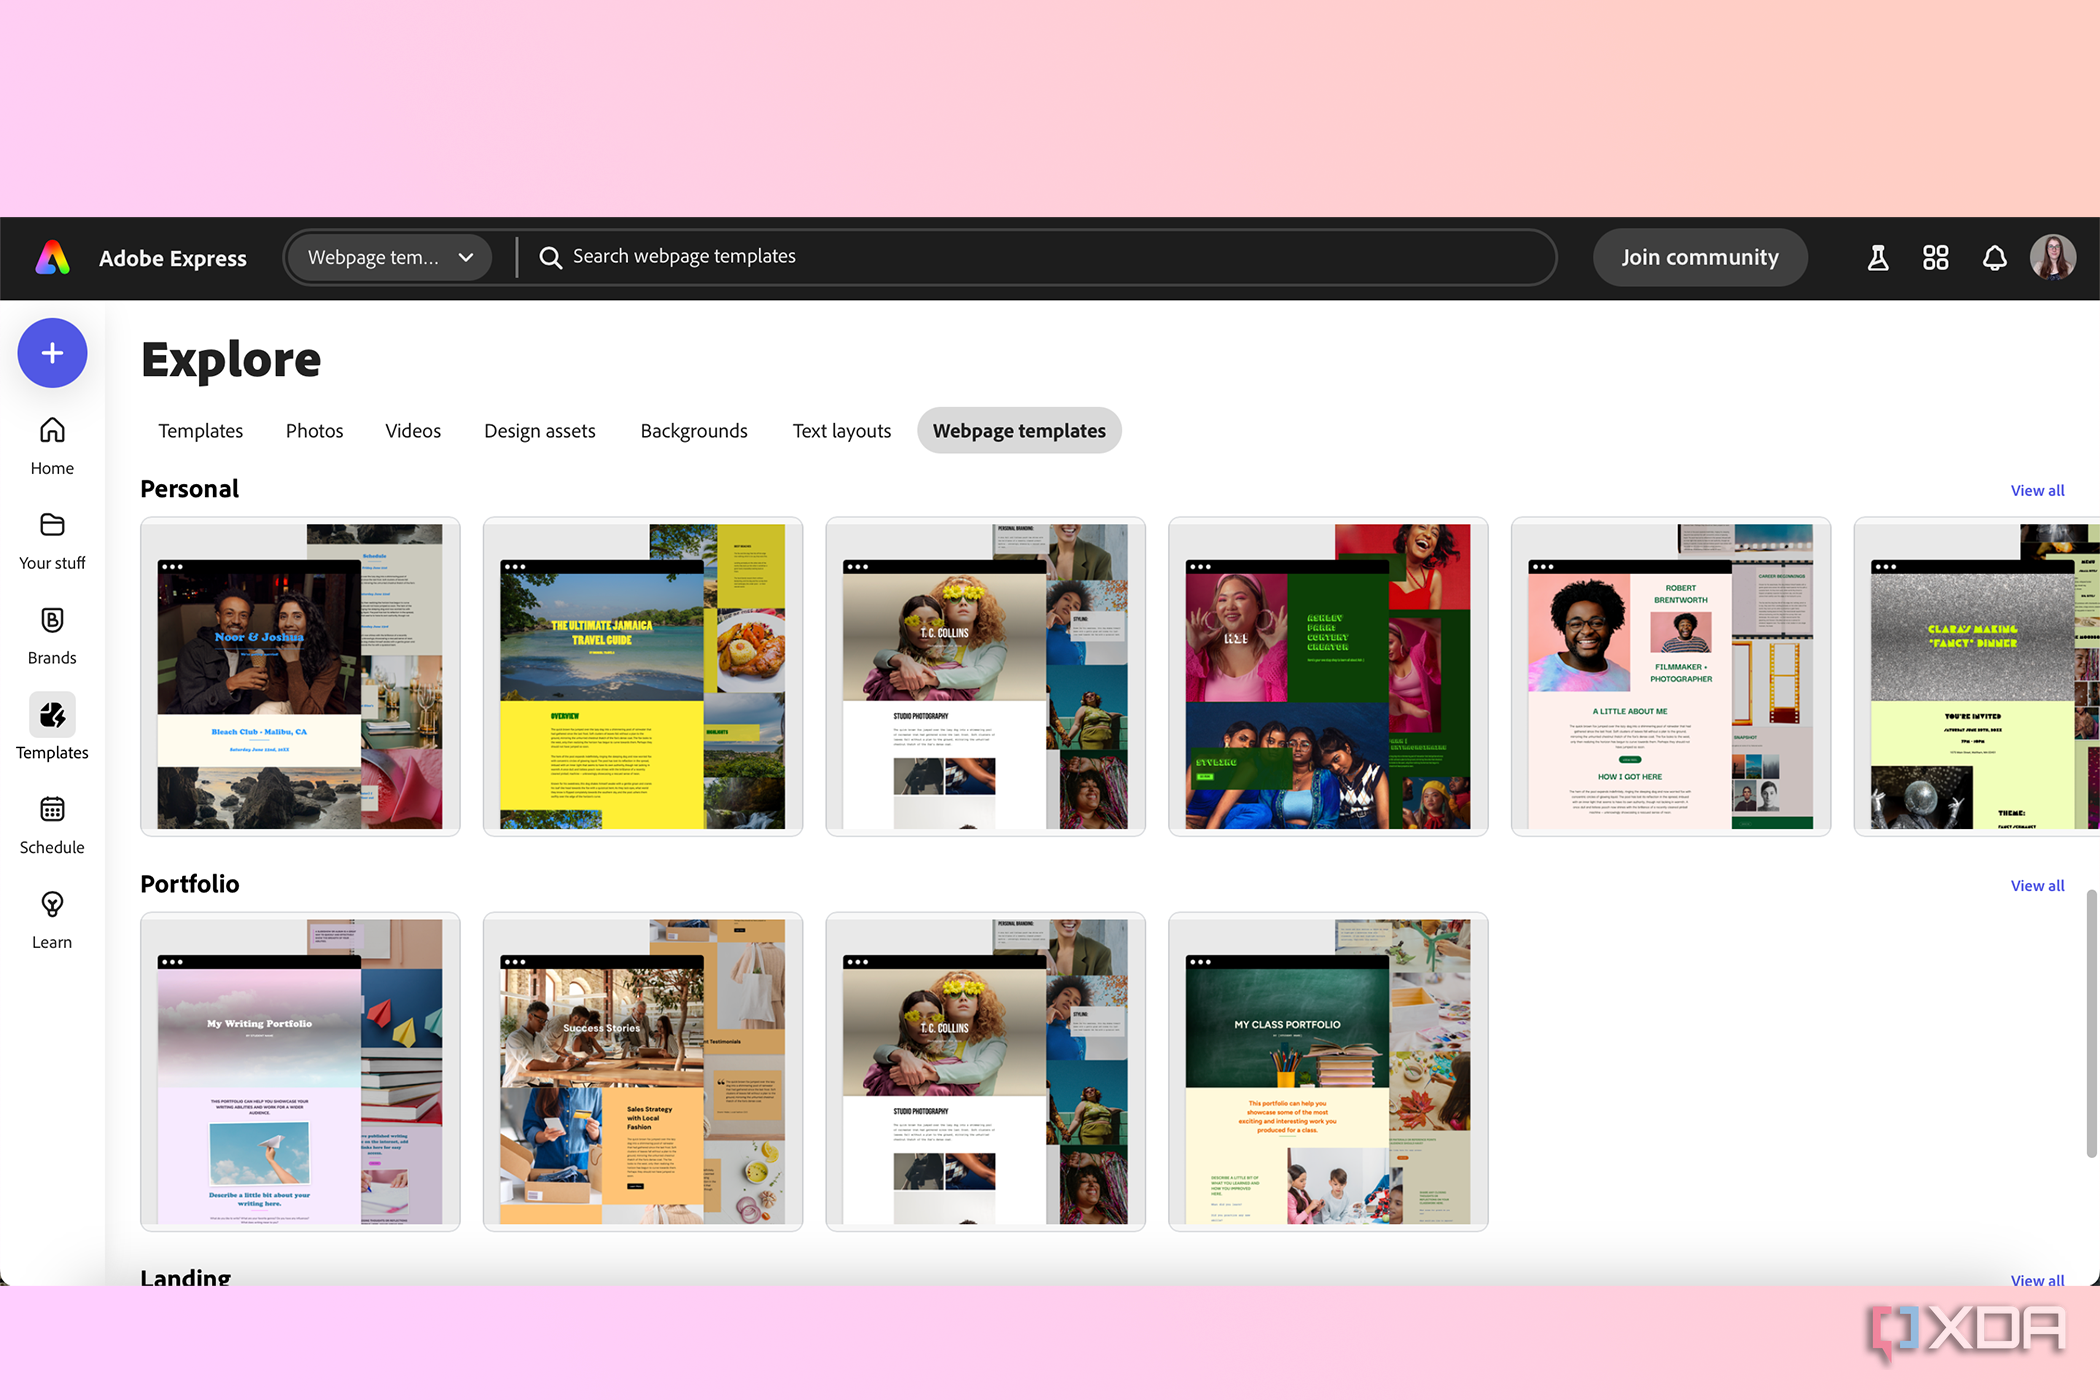
Task: View all Personal templates
Action: (x=2037, y=490)
